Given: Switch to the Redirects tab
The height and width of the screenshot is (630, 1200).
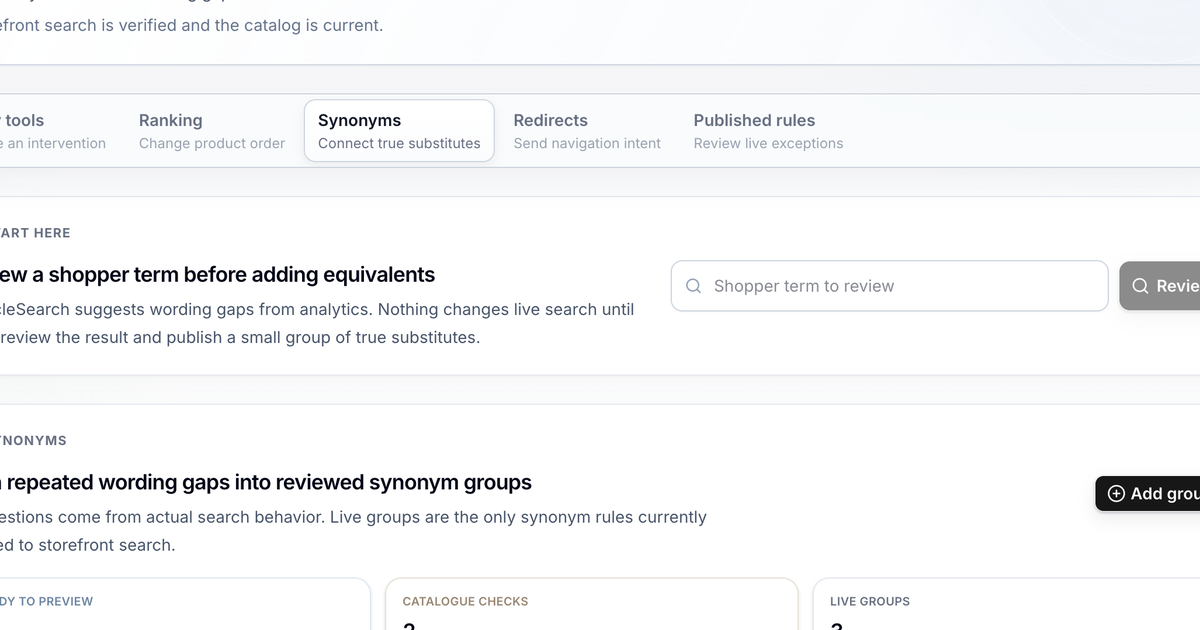Looking at the screenshot, I should pos(587,131).
